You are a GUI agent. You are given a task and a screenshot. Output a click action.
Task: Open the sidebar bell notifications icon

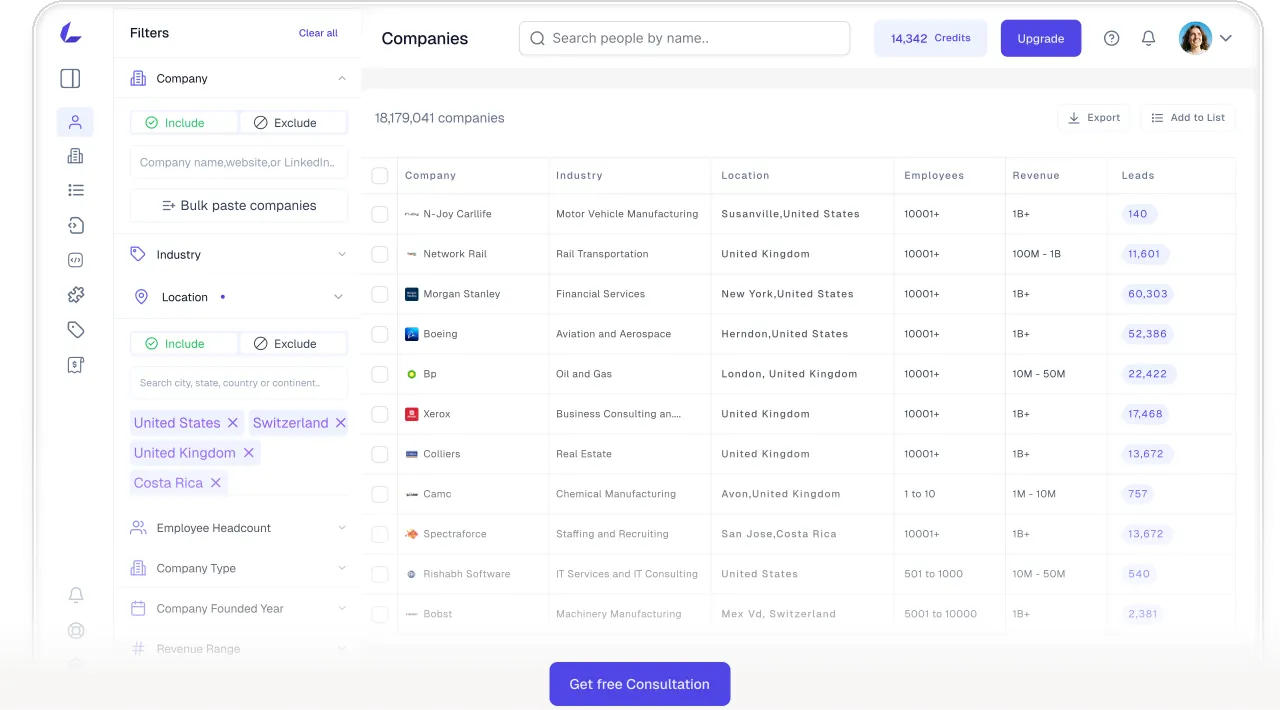[75, 595]
